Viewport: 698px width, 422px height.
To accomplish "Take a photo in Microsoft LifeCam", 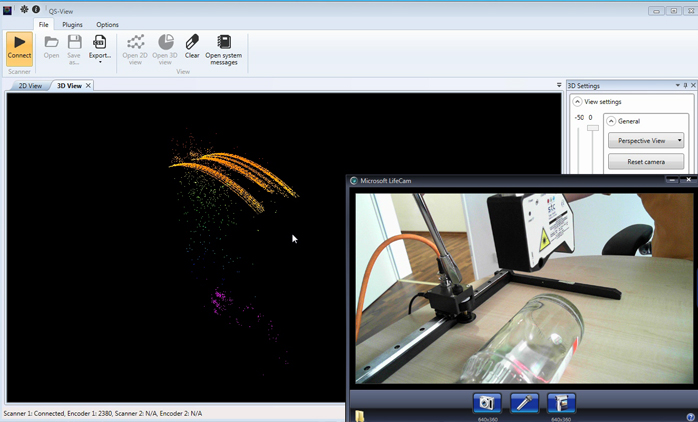I will 487,403.
